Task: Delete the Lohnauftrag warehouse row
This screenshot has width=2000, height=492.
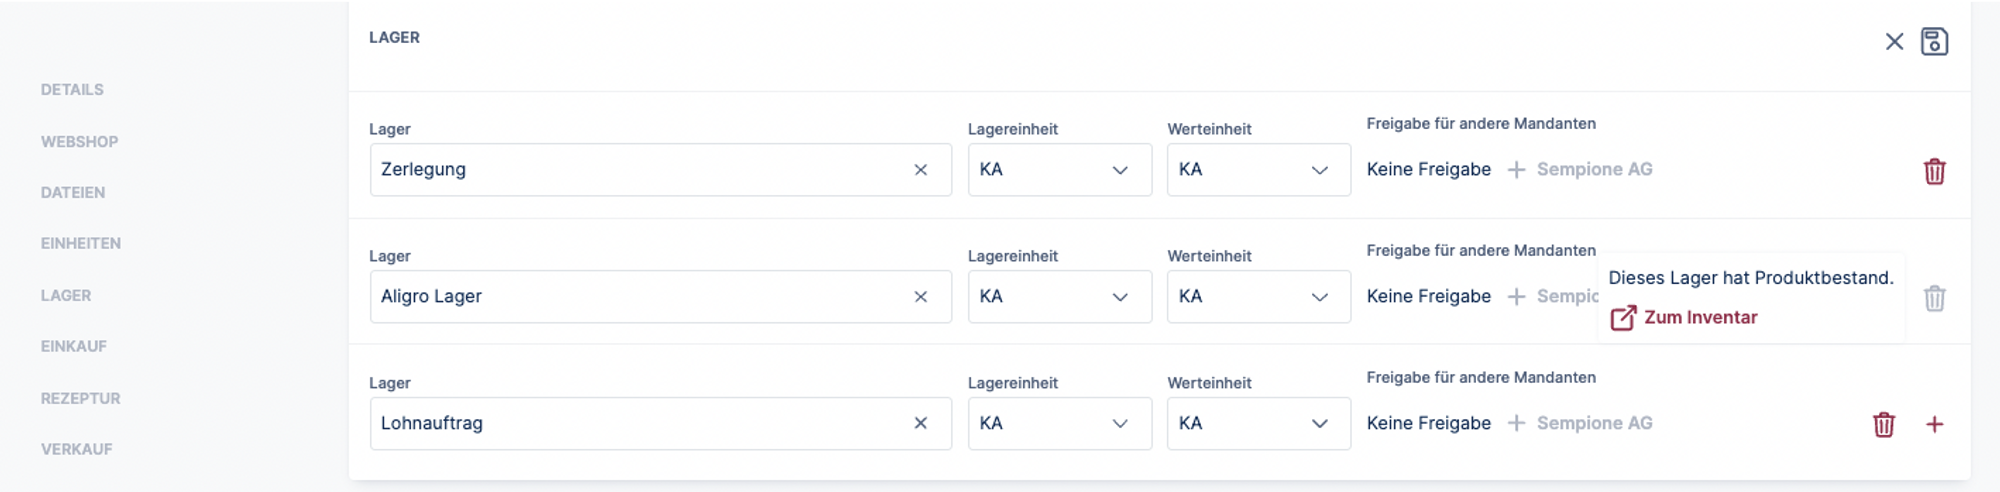Action: pyautogui.click(x=1883, y=425)
